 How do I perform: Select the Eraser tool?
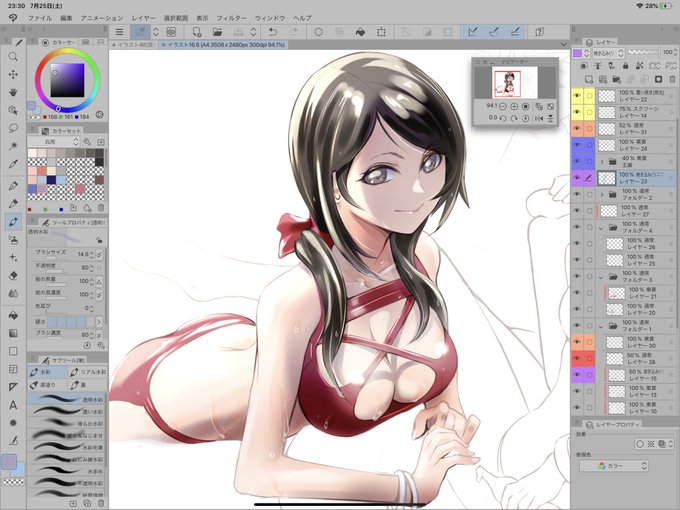click(13, 276)
